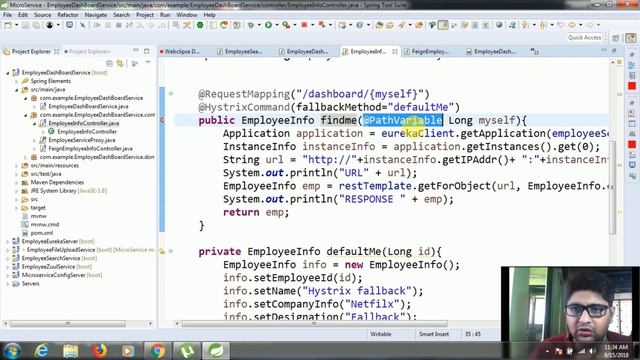
Task: Open the Window menu
Action: point(187,15)
